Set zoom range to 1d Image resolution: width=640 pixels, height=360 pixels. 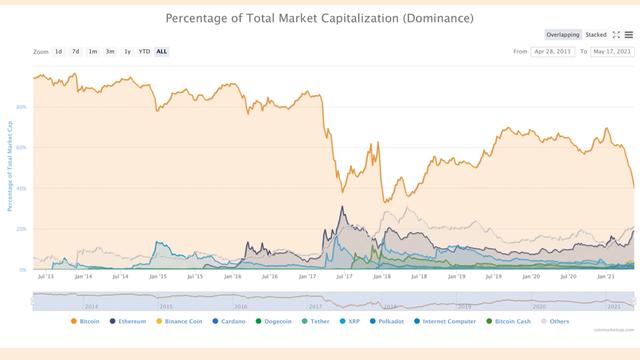[x=59, y=51]
